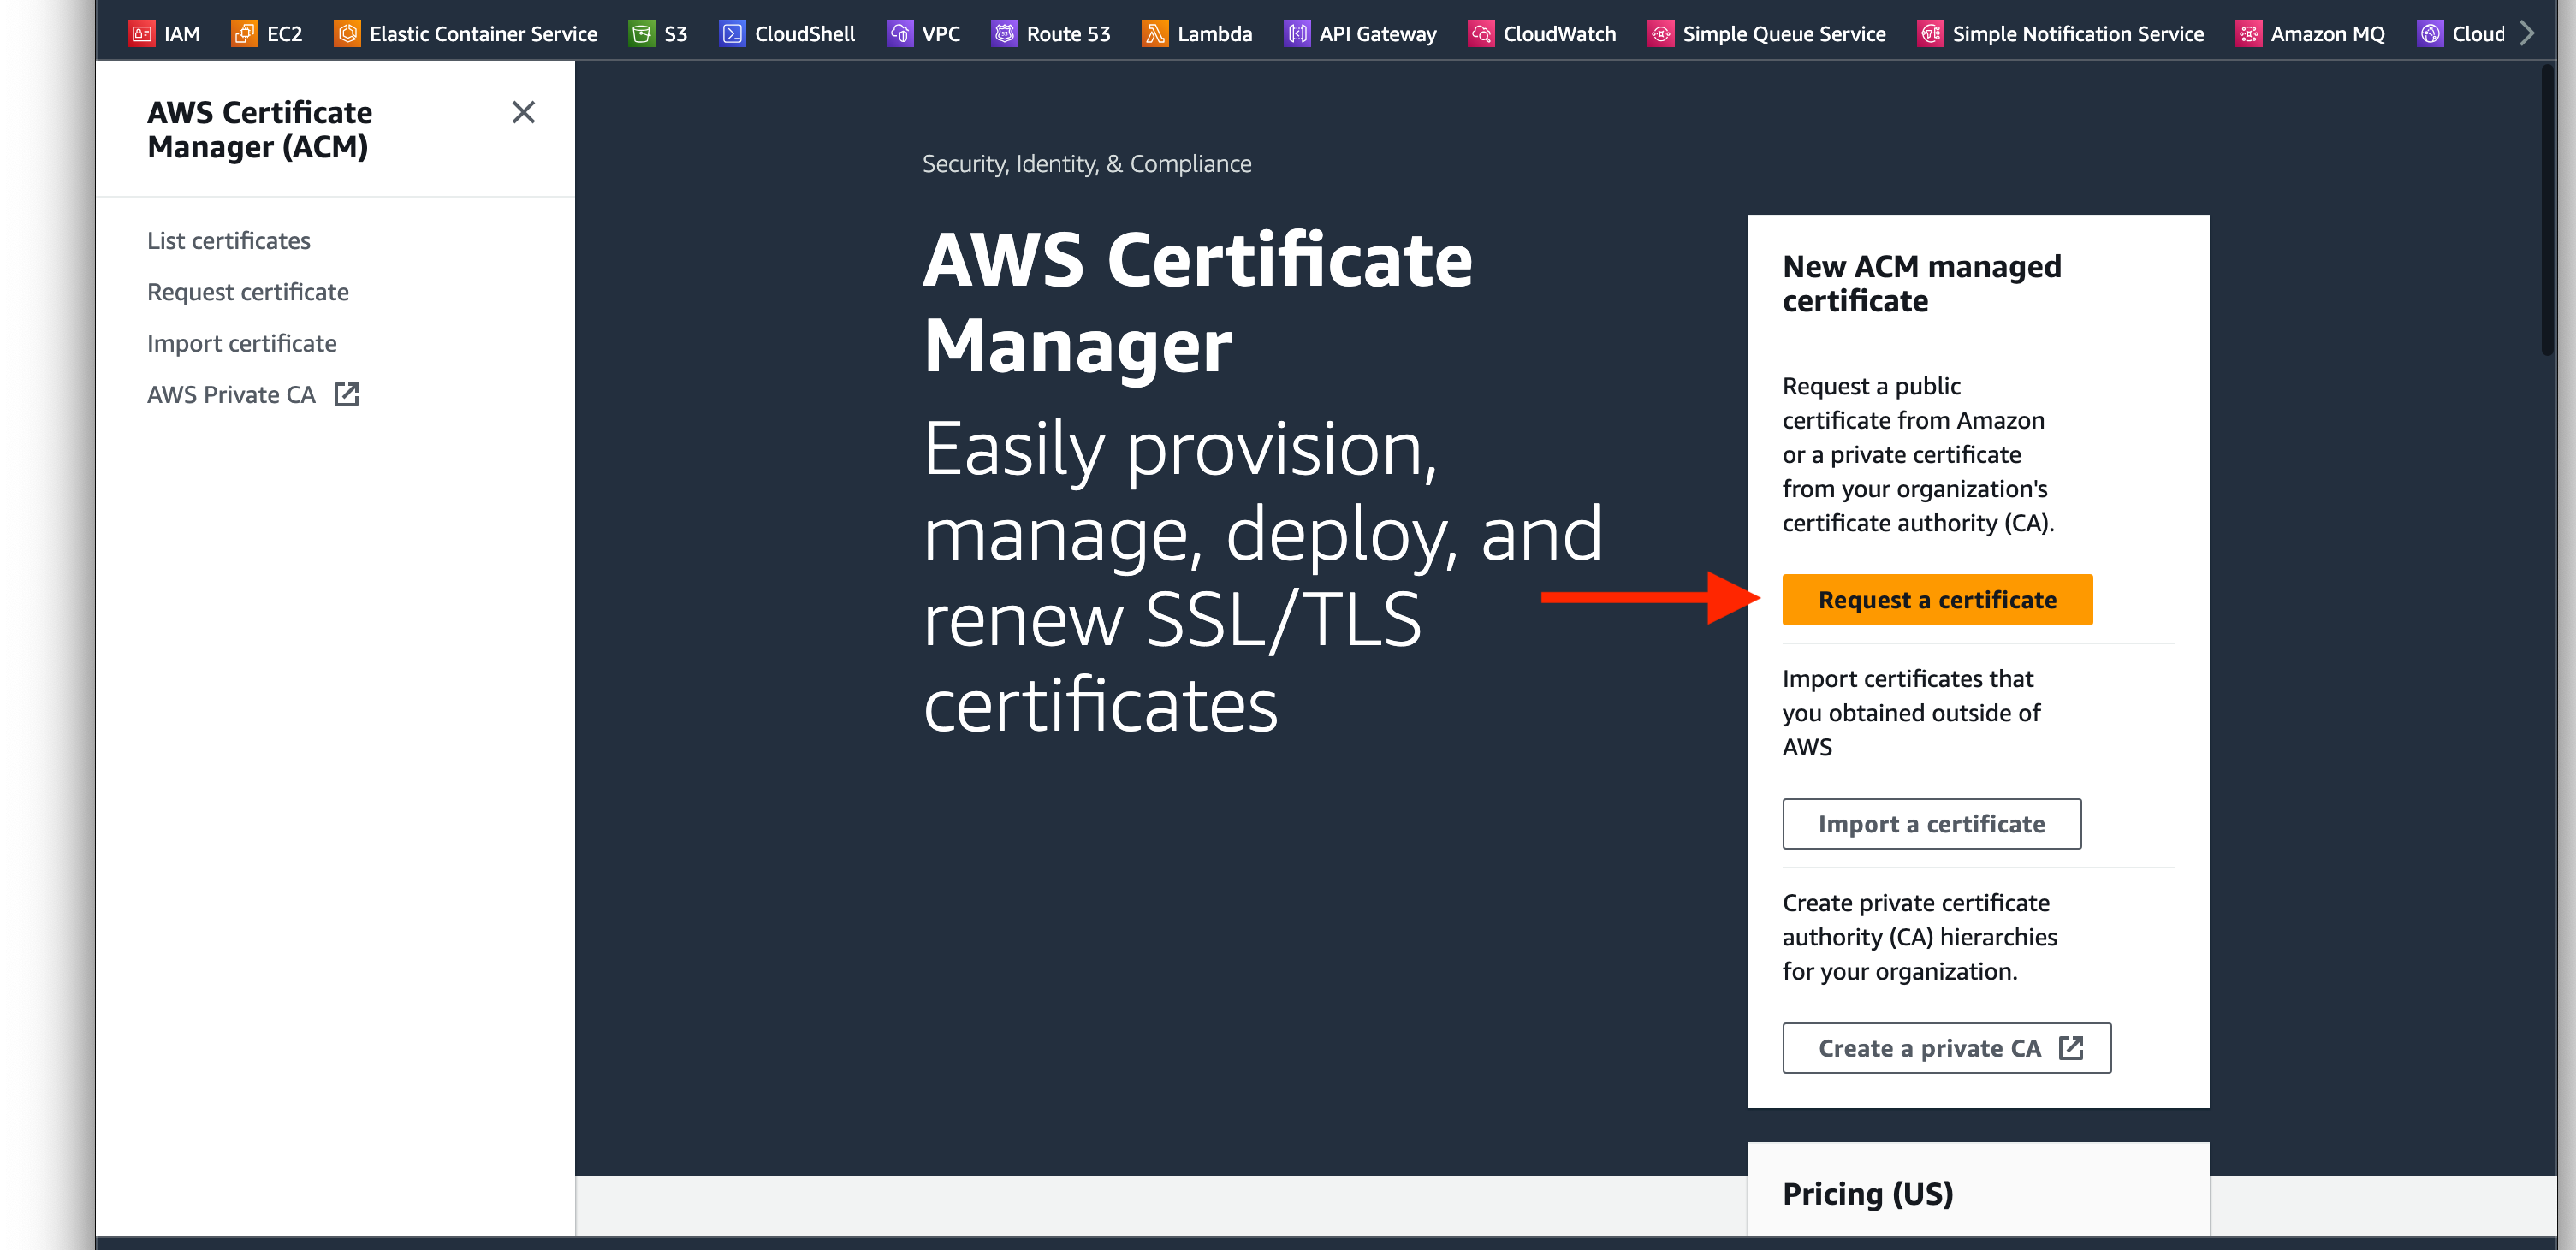Click the Pricing (US) heading
The image size is (2576, 1250).
point(1867,1193)
